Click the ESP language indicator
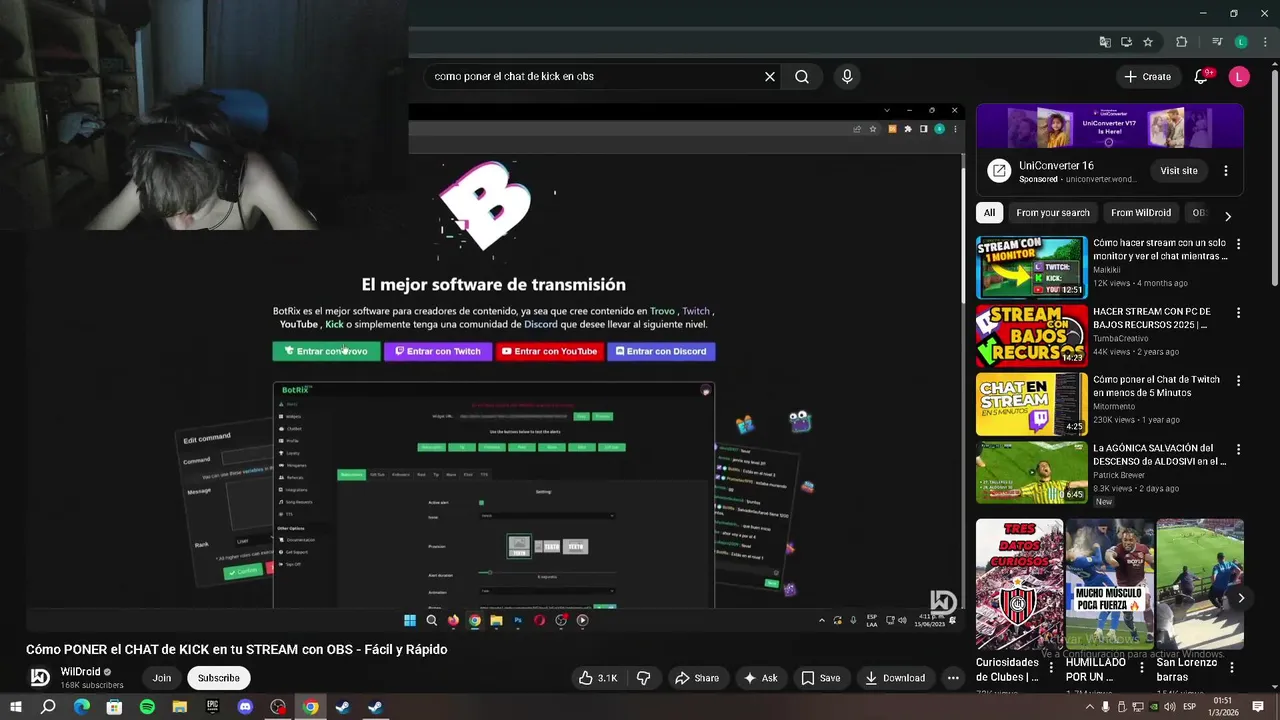 click(1190, 707)
